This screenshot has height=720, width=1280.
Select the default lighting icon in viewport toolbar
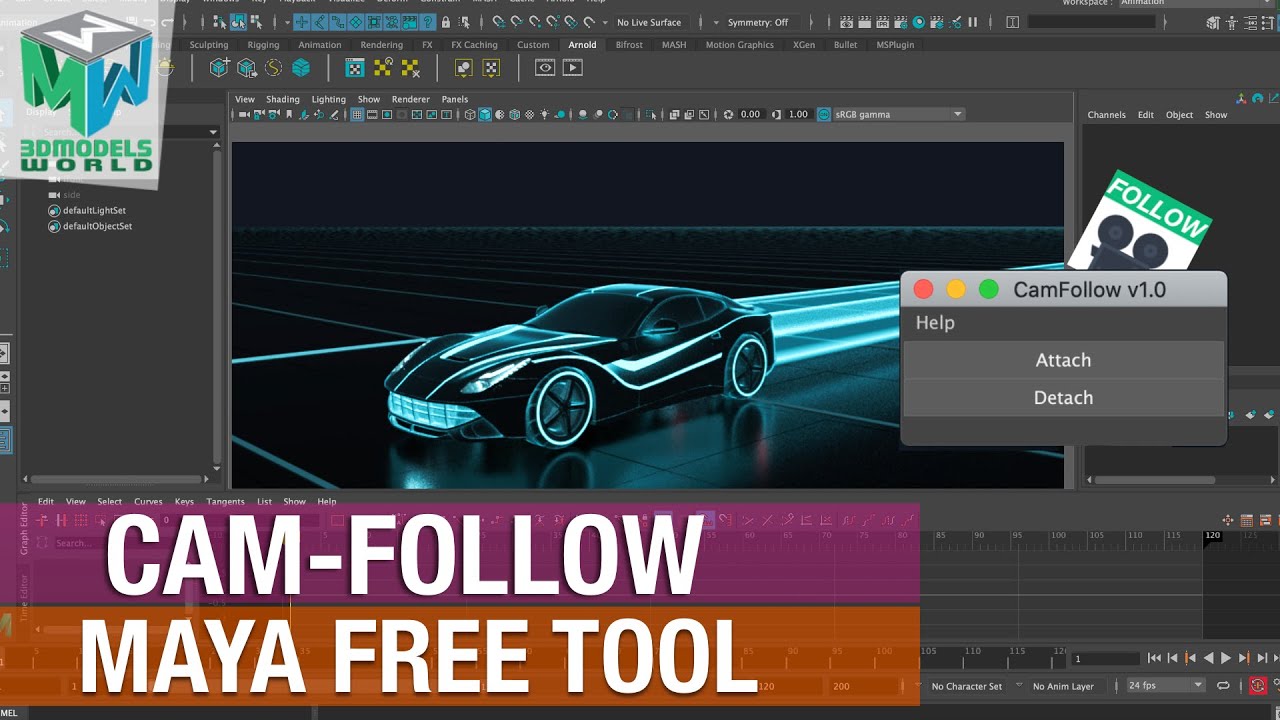[544, 114]
